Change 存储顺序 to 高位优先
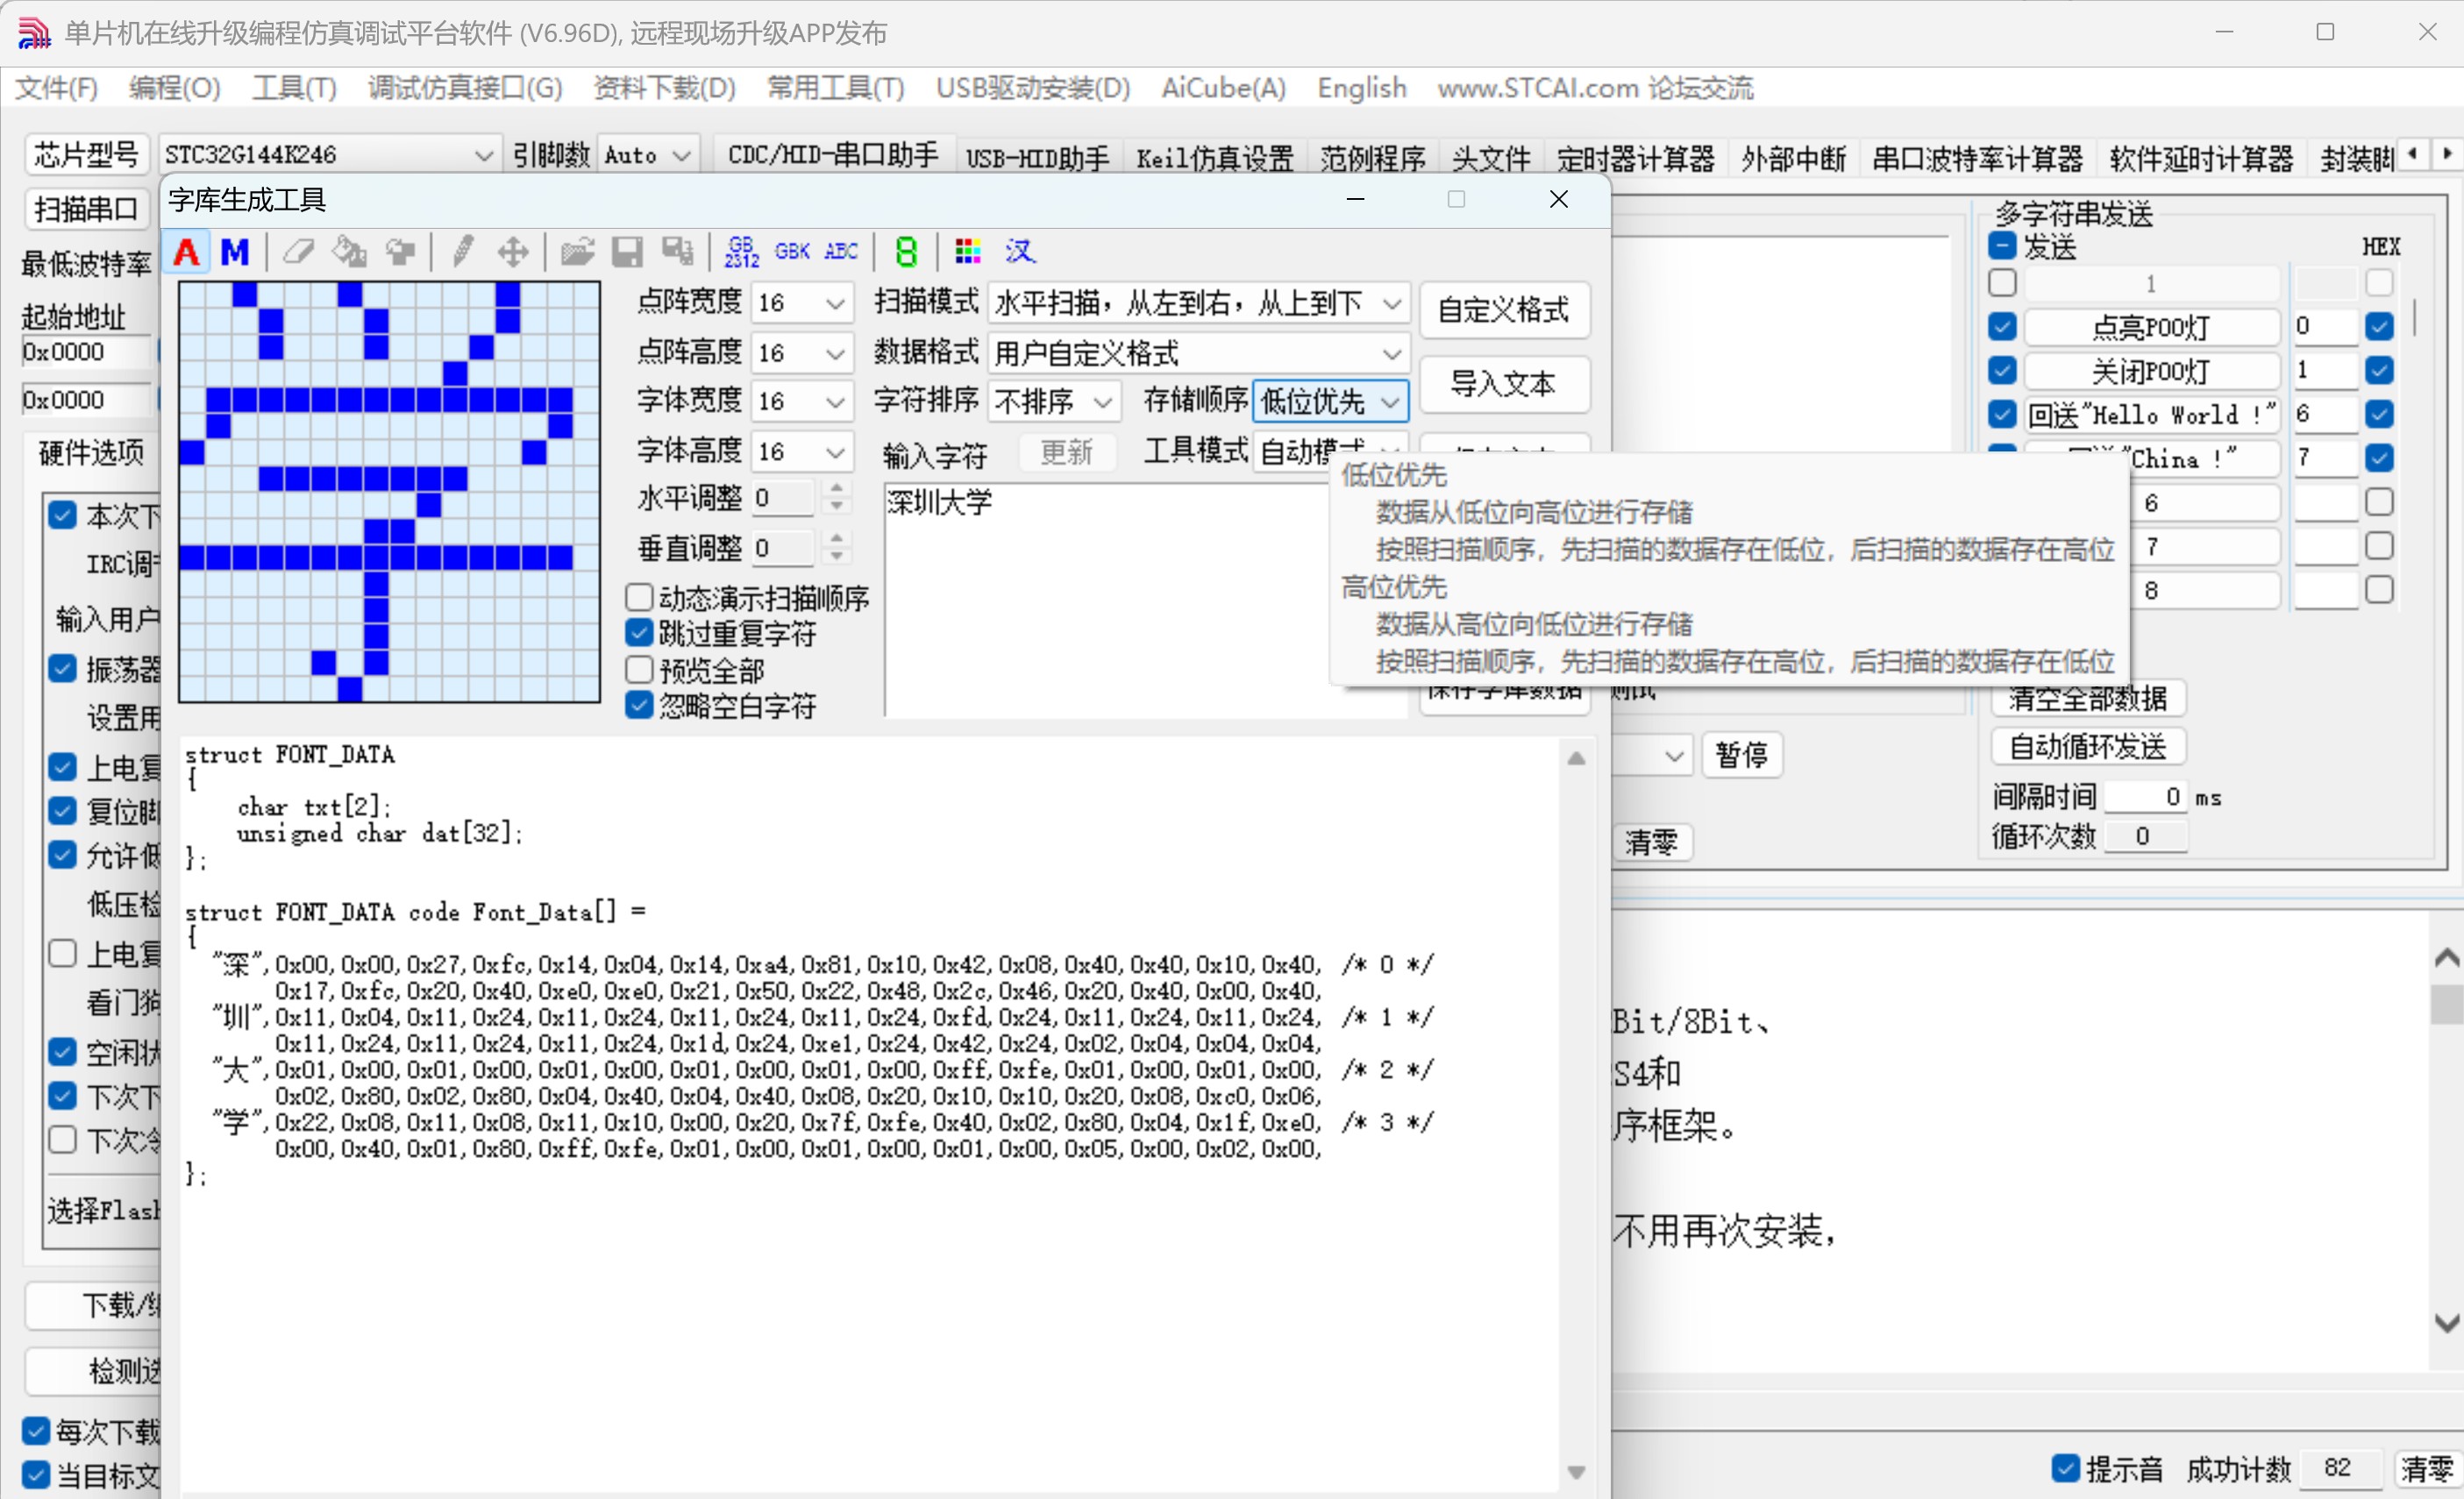Screen dimensions: 2464x1499 click(1396, 588)
